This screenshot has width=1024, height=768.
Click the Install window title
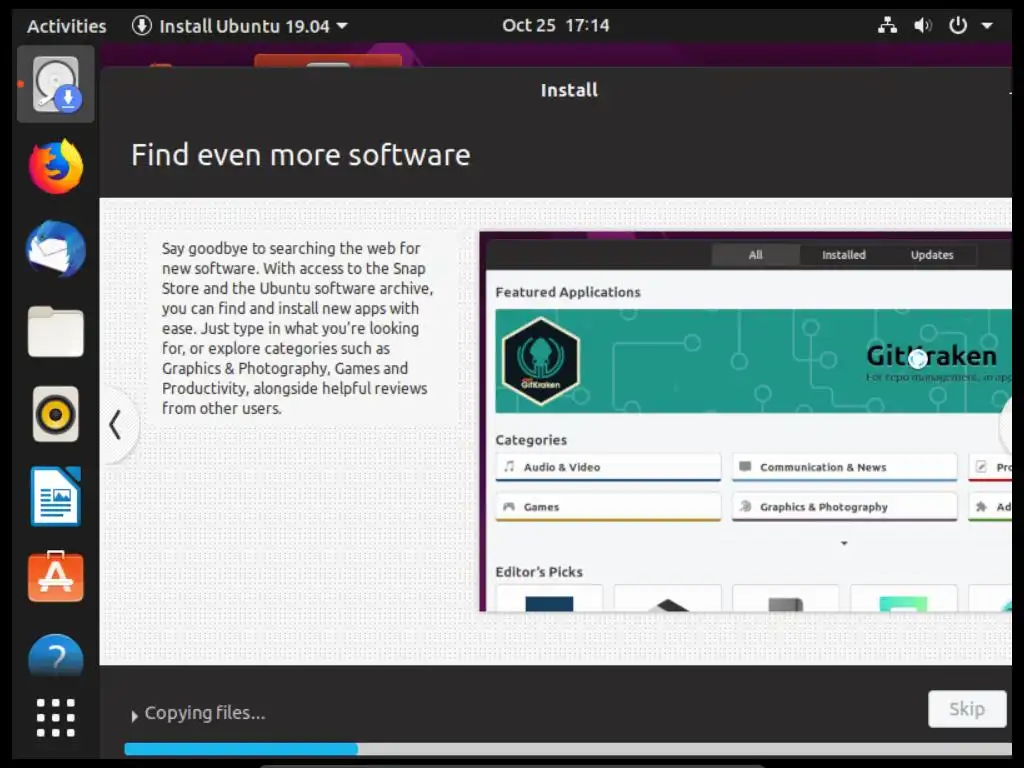coord(569,90)
